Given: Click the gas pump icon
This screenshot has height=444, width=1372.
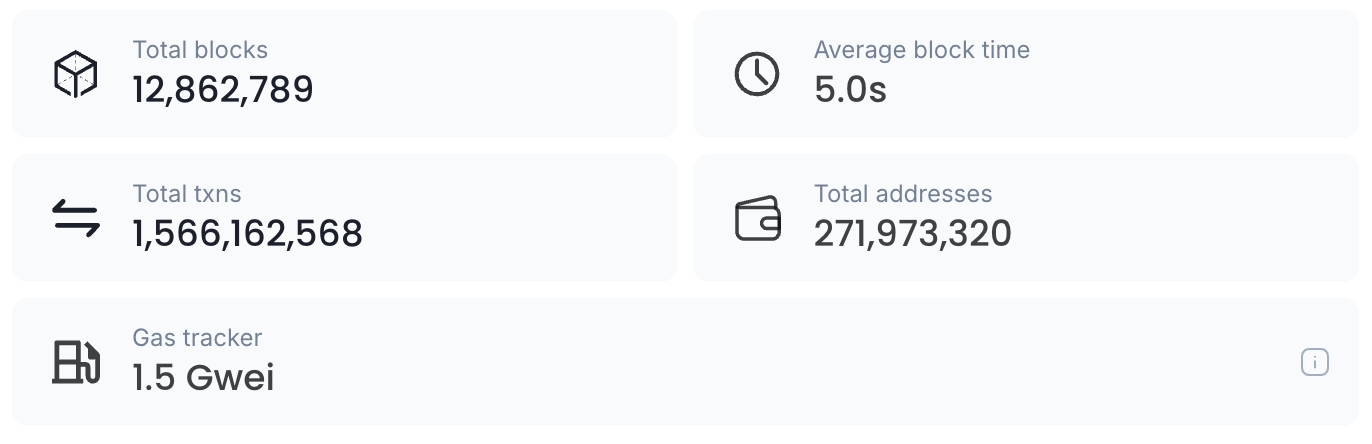Looking at the screenshot, I should point(76,362).
